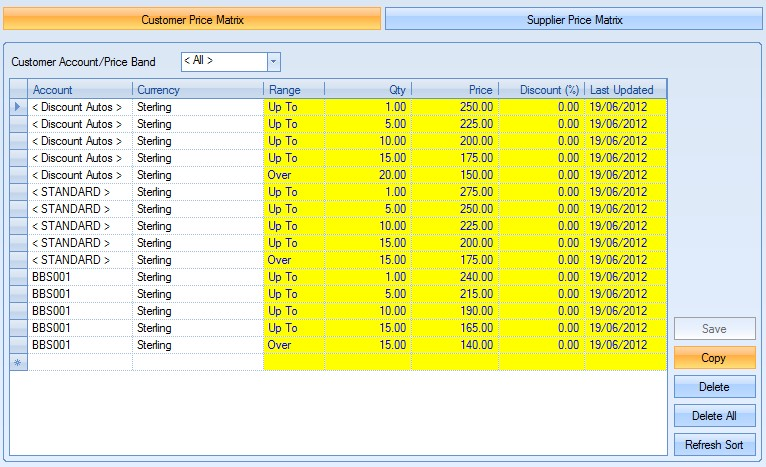Image resolution: width=766 pixels, height=467 pixels.
Task: Click the new row asterisk marker
Action: [18, 362]
